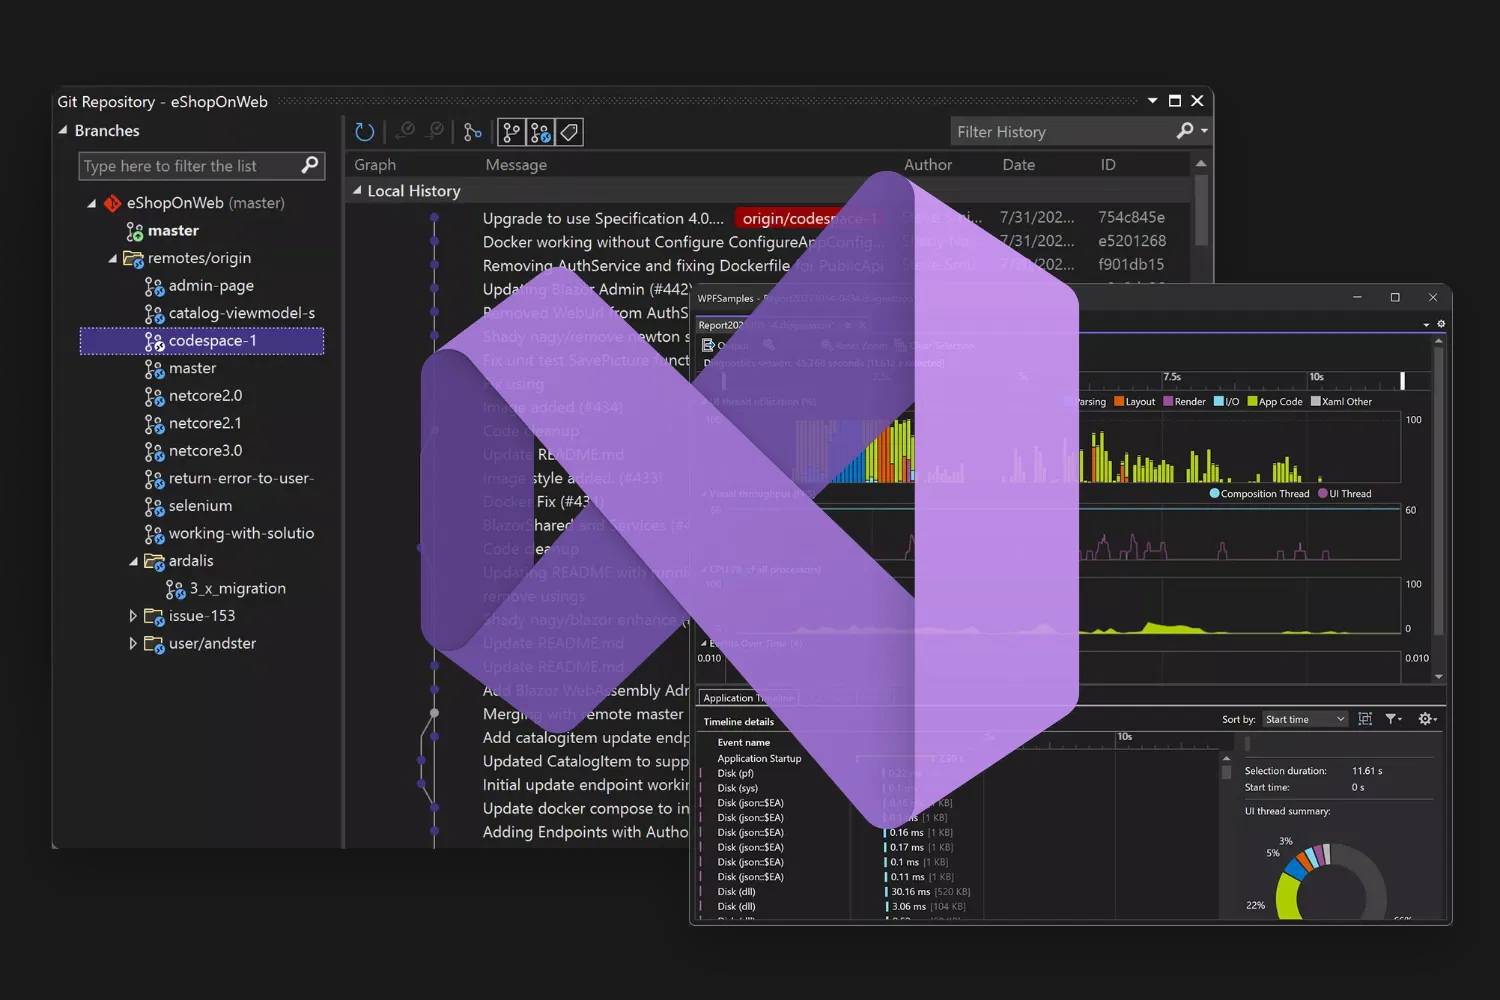Screen dimensions: 1500x1000
Task: Click the tag icon to show tags
Action: click(x=569, y=131)
